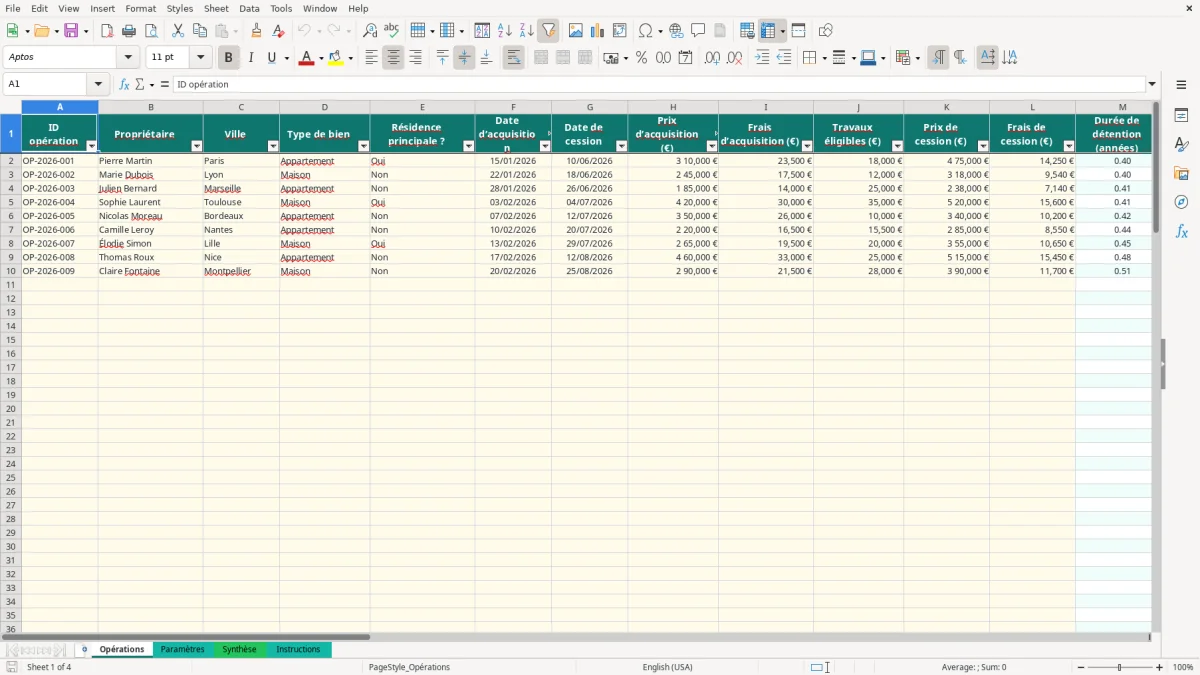
Task: Click the Clone Formatting paintbrush icon
Action: pyautogui.click(x=257, y=31)
